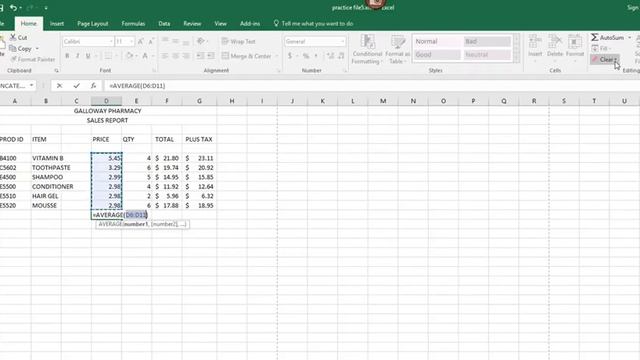Image resolution: width=640 pixels, height=360 pixels.
Task: Open the font size dropdown
Action: click(x=131, y=41)
